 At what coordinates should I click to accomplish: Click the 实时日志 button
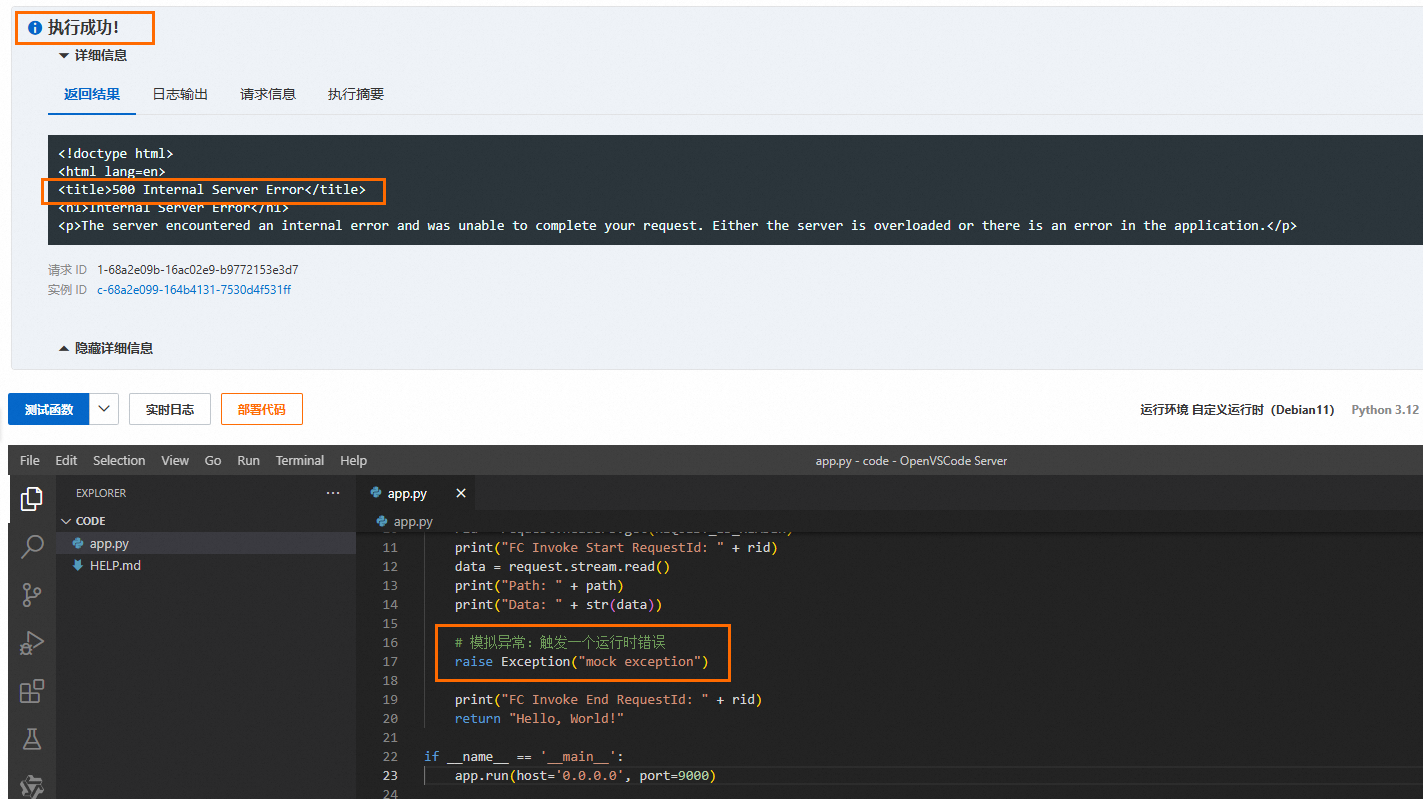tap(169, 409)
